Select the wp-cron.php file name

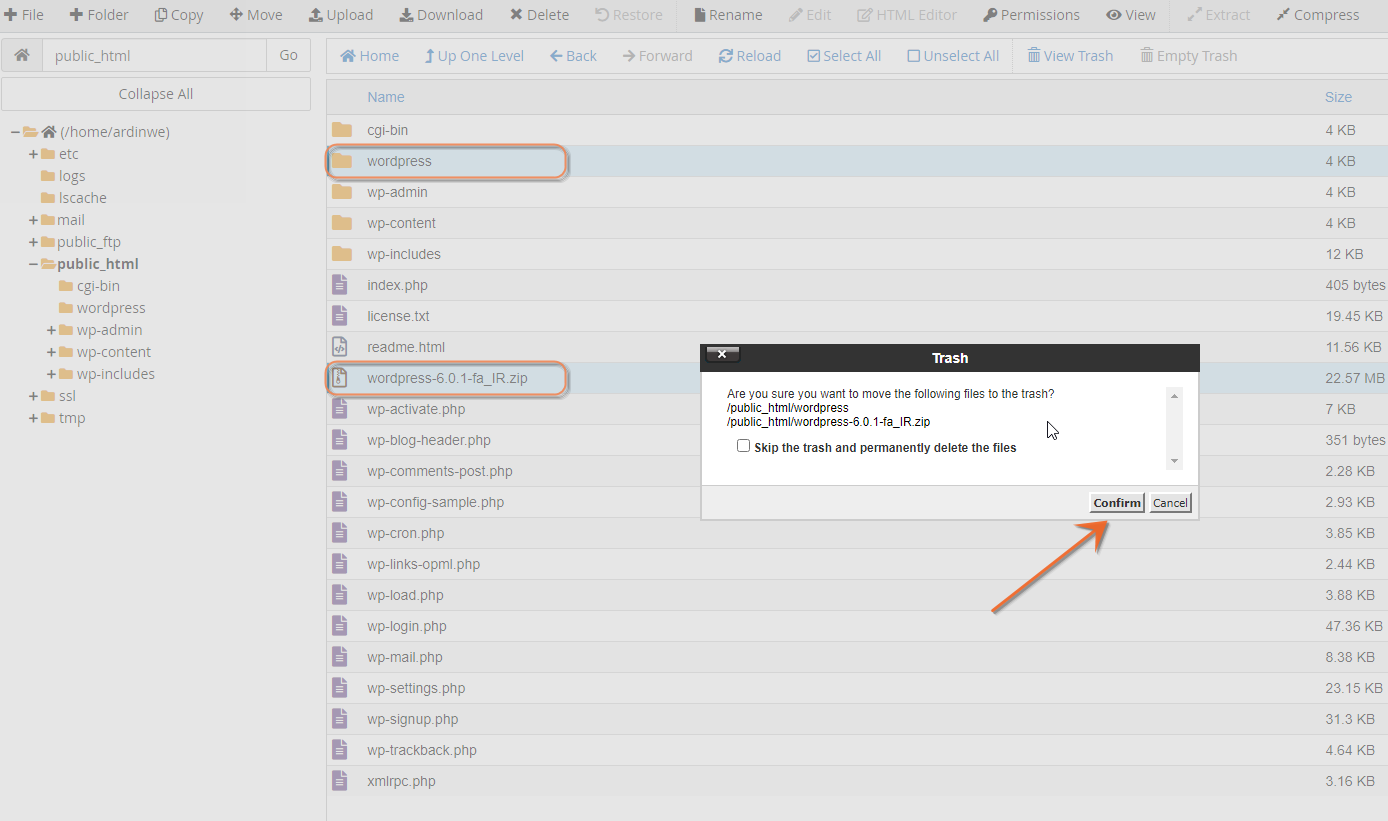[405, 533]
